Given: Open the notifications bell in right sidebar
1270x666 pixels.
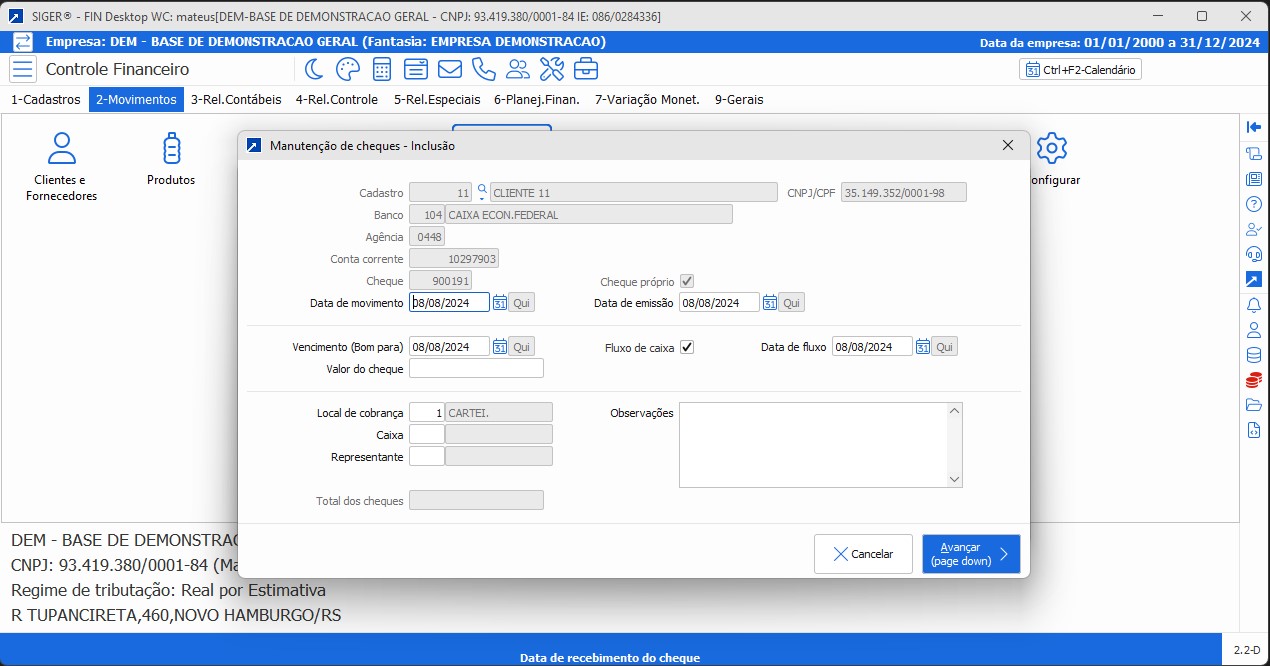Looking at the screenshot, I should pyautogui.click(x=1253, y=305).
